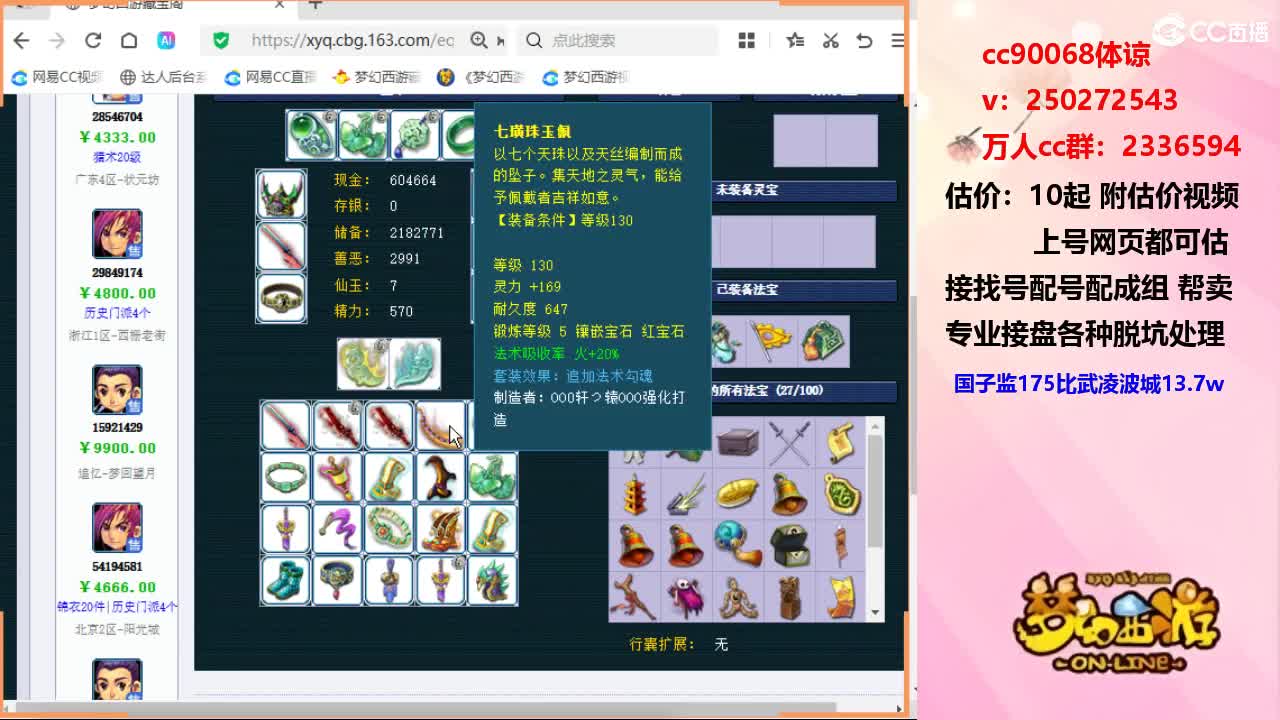Select the green jade bracelet in inventory
1280x720 pixels.
286,478
